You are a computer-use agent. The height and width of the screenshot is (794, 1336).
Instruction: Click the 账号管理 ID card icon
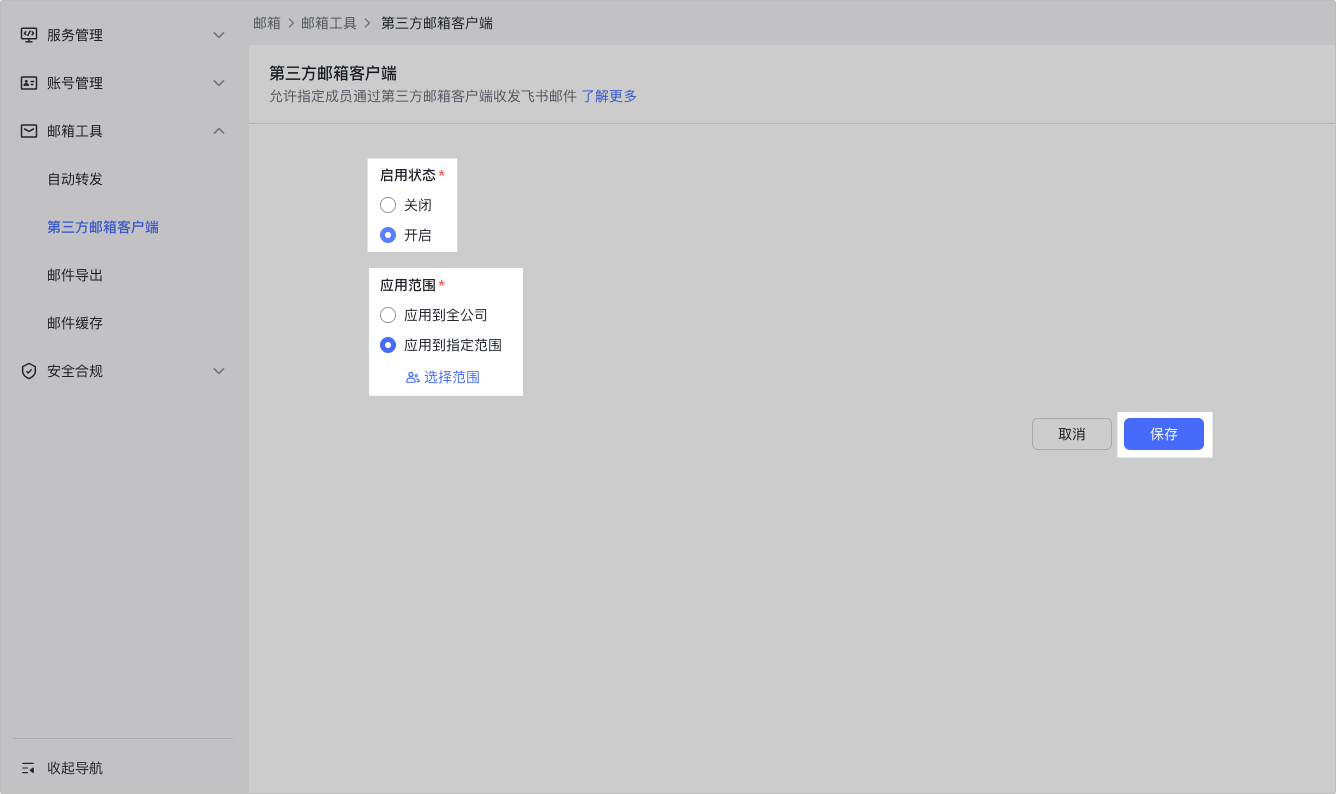[29, 83]
